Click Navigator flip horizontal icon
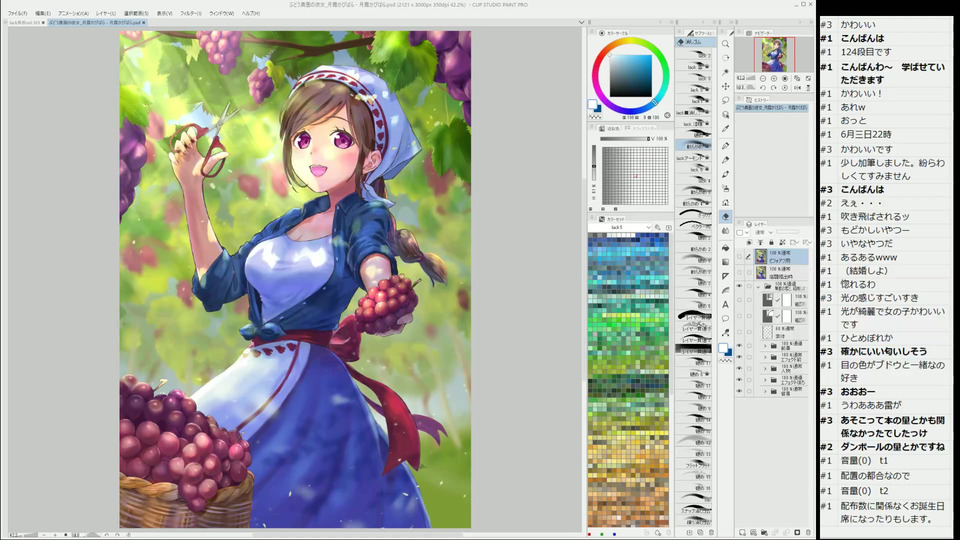This screenshot has height=540, width=960. [797, 88]
